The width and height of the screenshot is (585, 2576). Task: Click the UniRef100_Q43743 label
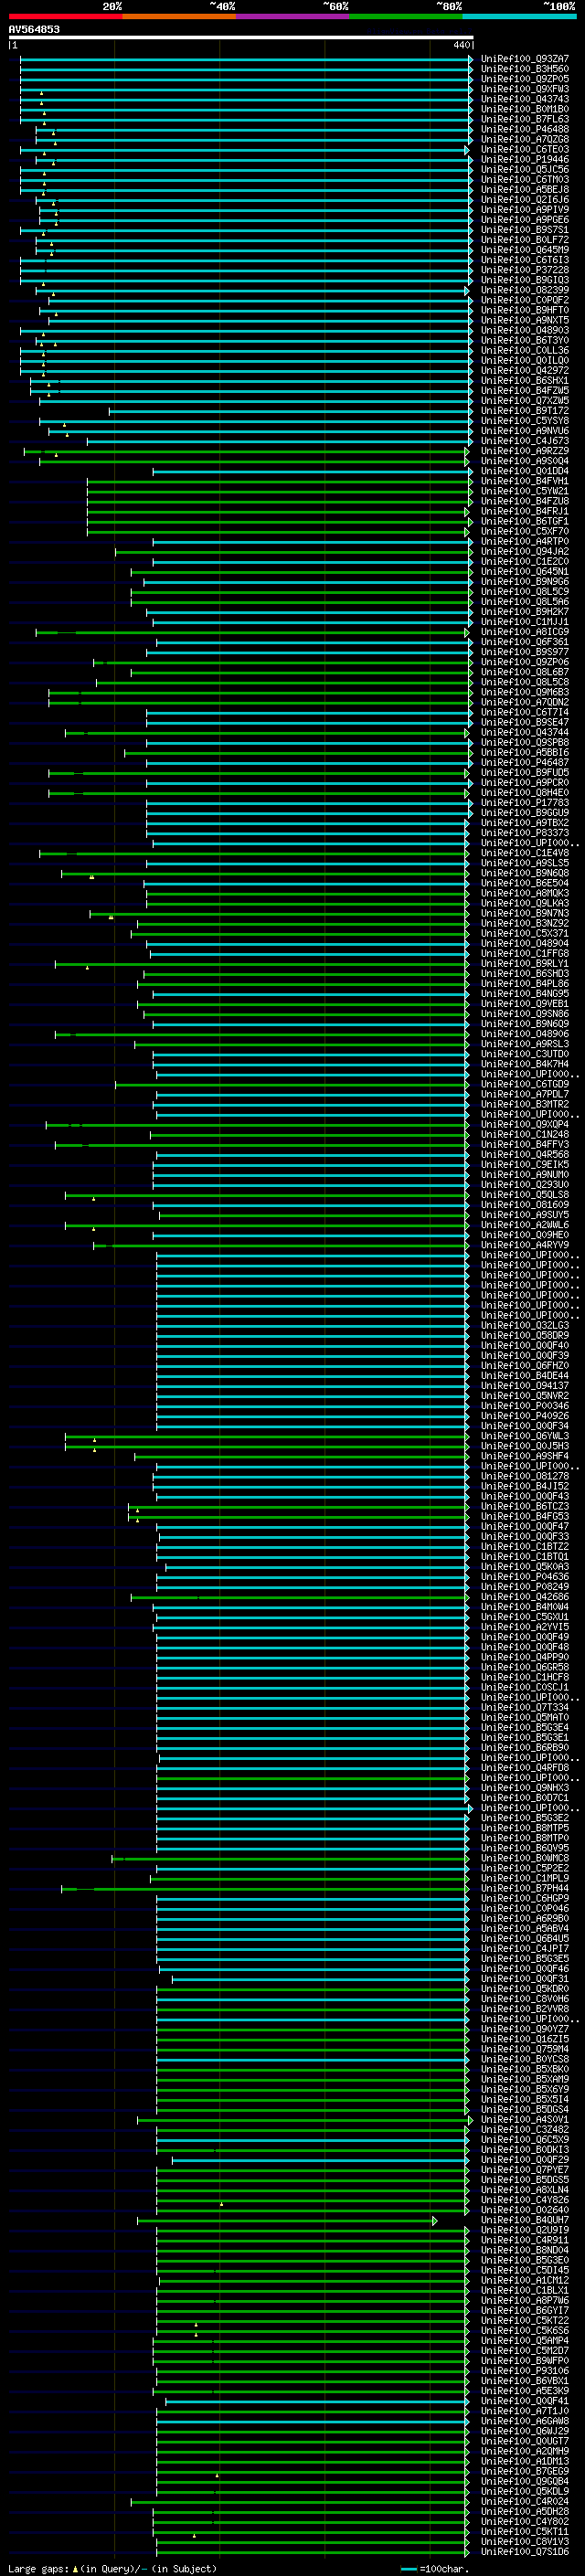point(525,99)
